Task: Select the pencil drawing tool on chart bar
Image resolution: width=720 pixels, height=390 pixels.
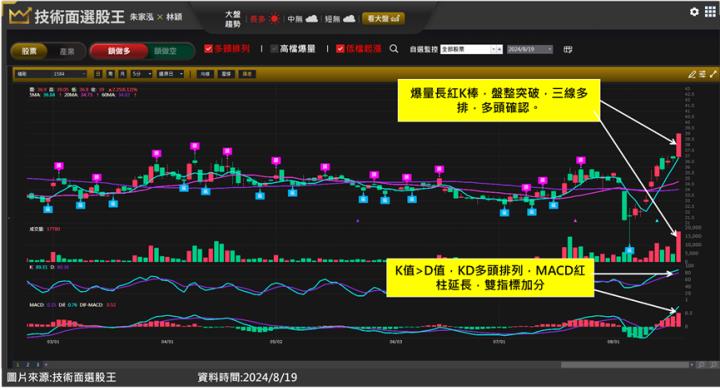Action: coord(692,74)
